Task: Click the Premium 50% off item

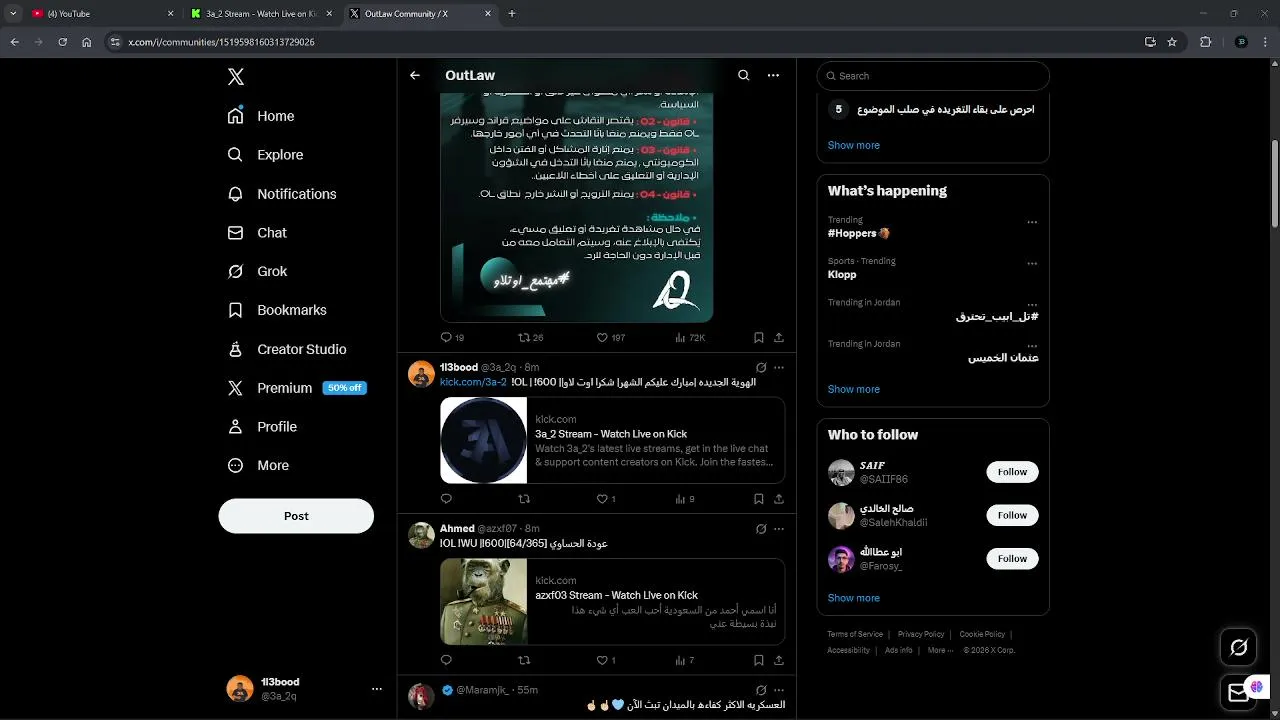Action: pyautogui.click(x=297, y=388)
